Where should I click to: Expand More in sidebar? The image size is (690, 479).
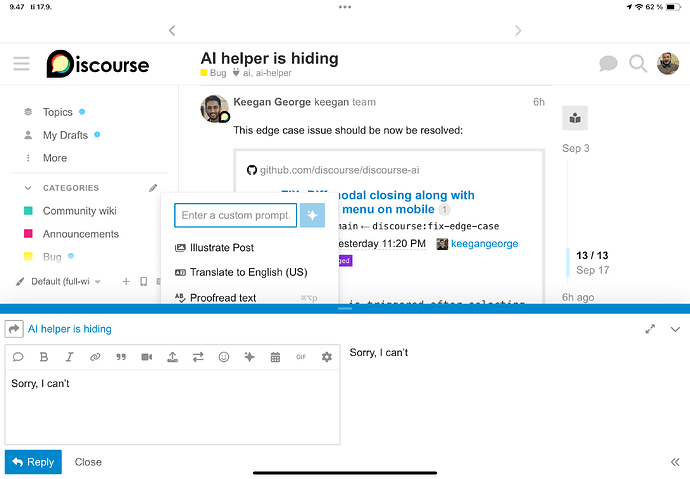coord(55,158)
